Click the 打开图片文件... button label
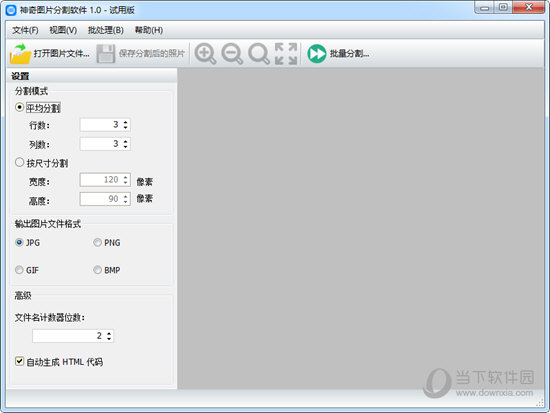 click(61, 54)
